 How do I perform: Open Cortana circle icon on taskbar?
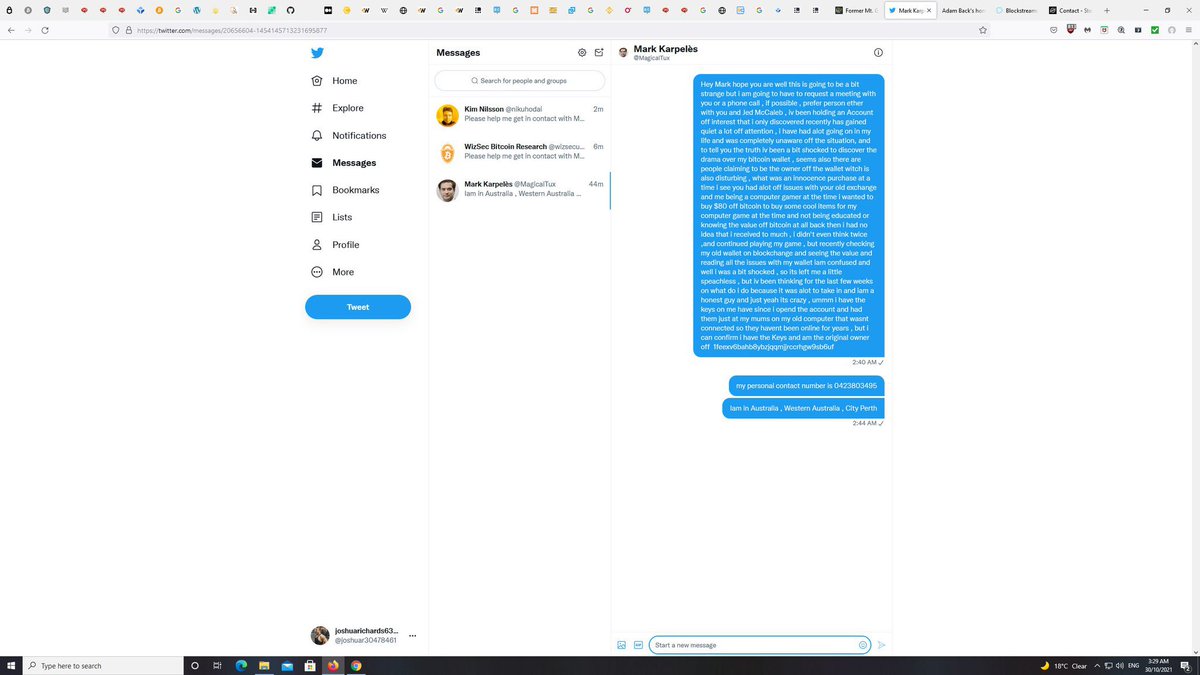(x=194, y=665)
